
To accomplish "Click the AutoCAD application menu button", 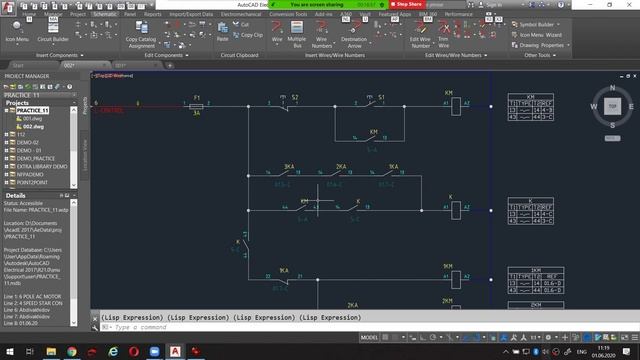I will 8,7.
